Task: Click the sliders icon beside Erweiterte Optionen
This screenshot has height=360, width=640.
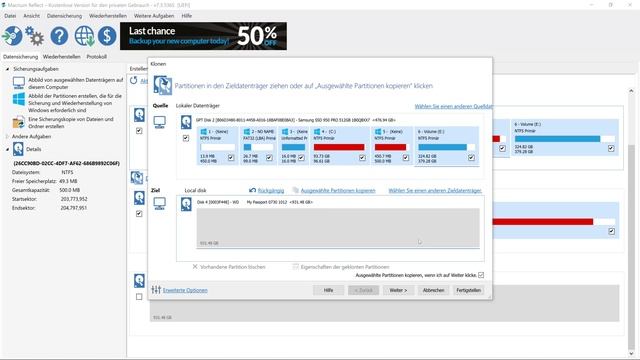Action: tap(156, 290)
